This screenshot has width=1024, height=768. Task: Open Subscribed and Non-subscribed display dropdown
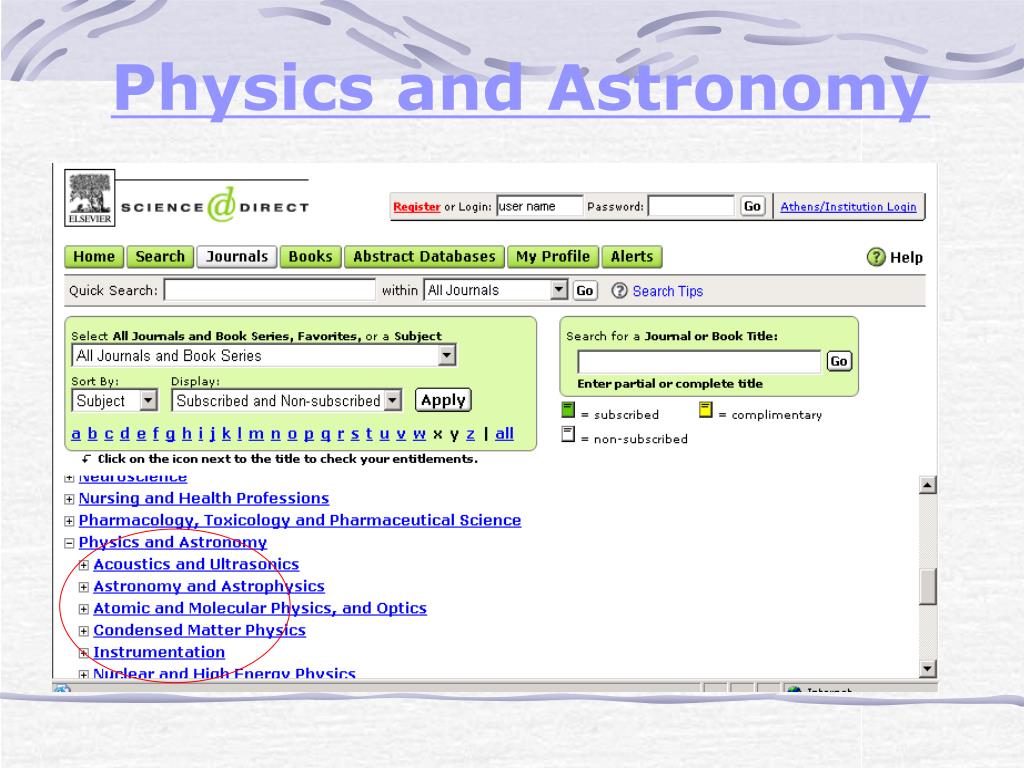[287, 400]
